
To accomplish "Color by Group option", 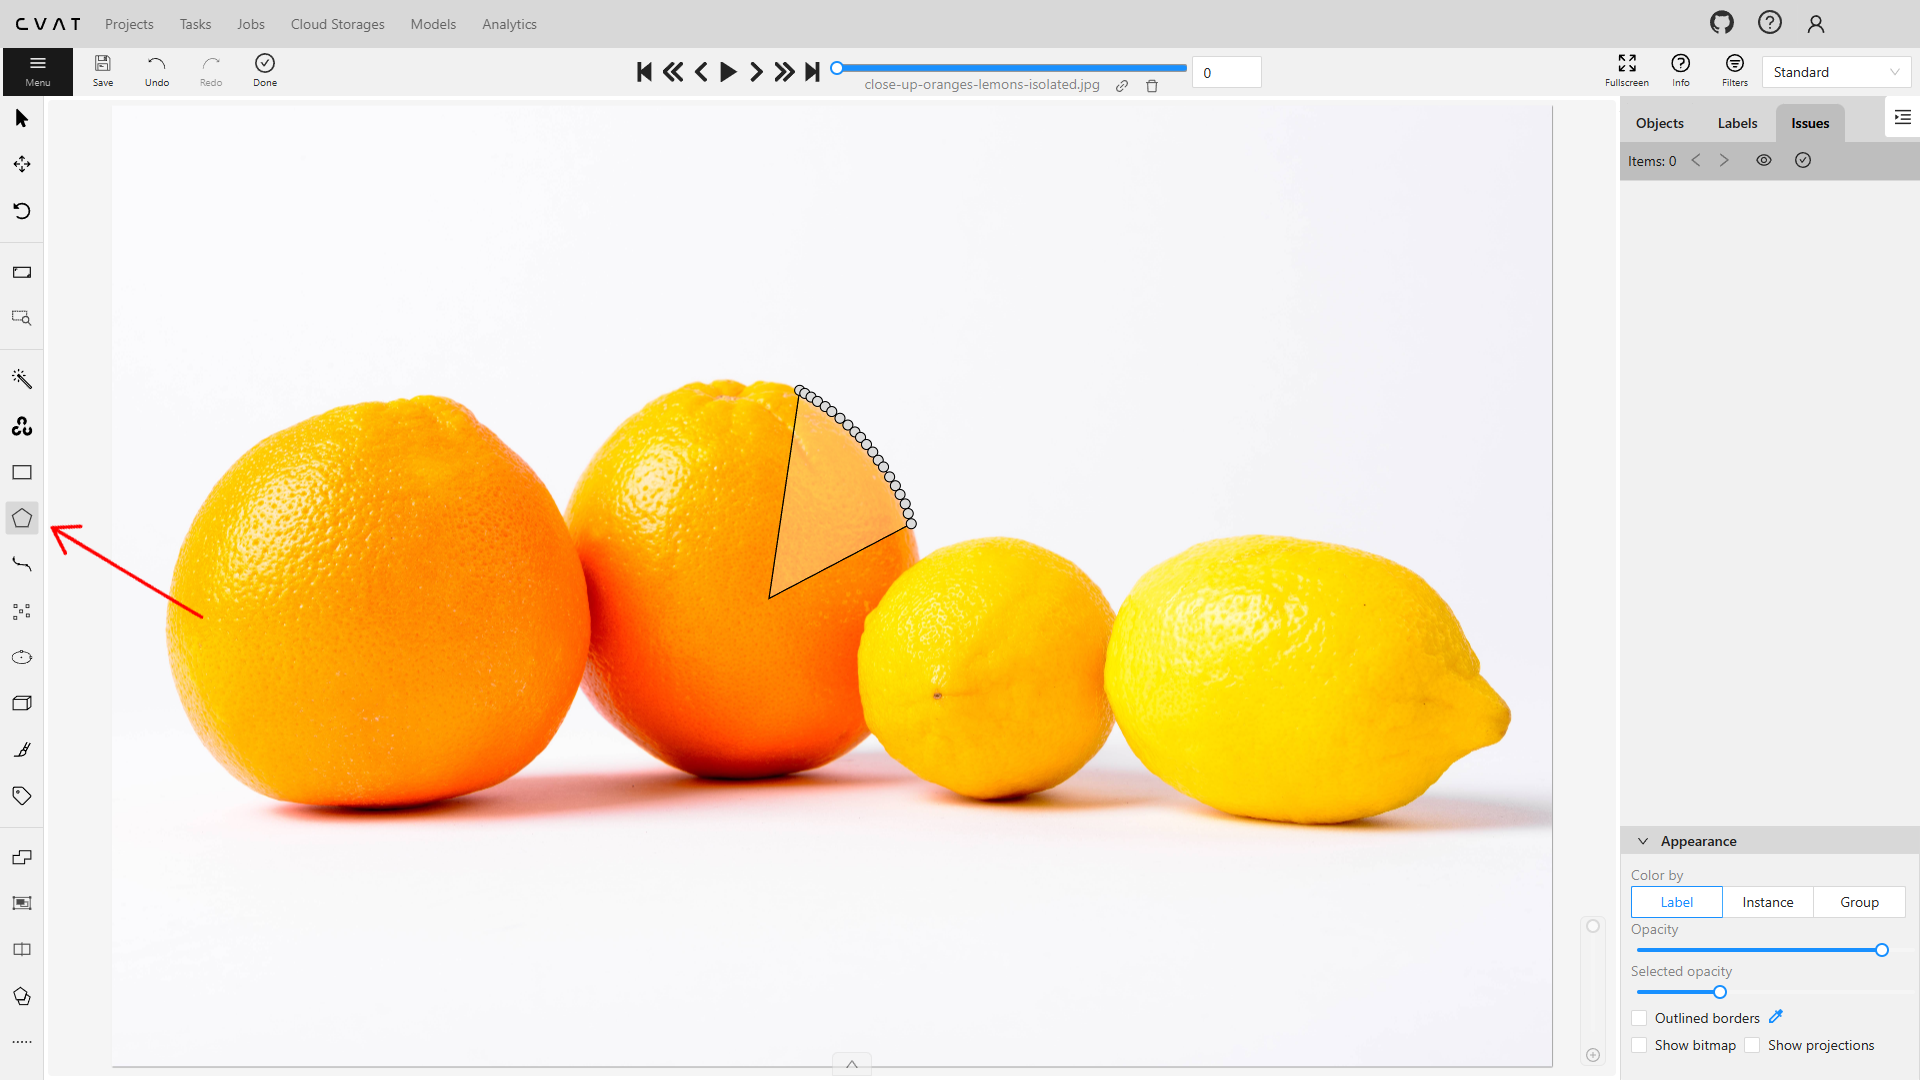I will (x=1859, y=902).
